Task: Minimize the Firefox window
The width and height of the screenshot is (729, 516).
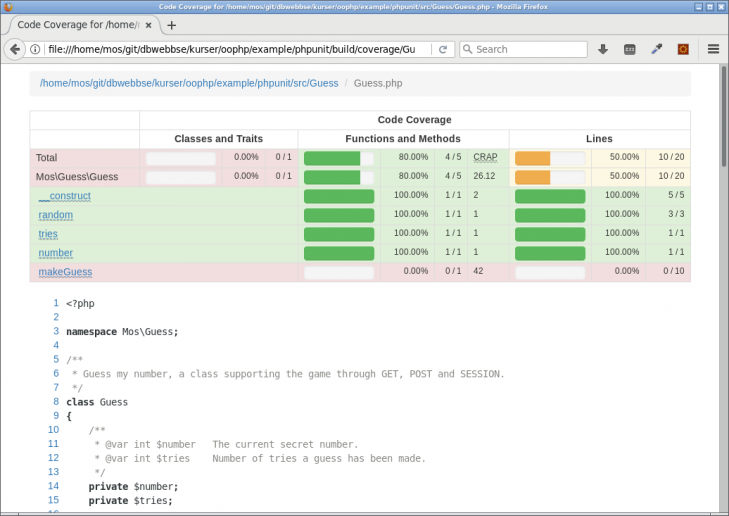Action: [698, 7]
